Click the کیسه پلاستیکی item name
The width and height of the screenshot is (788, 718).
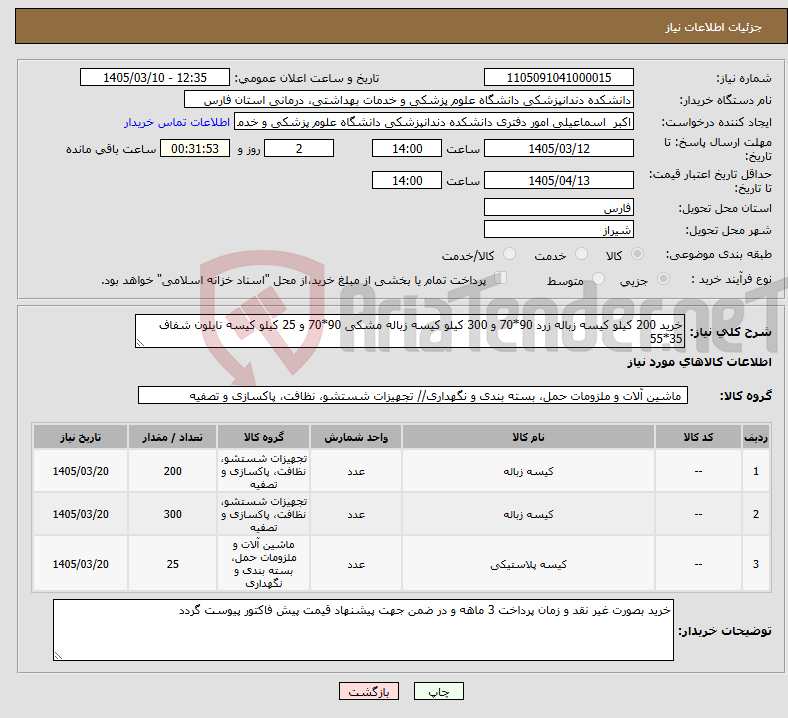tap(528, 564)
